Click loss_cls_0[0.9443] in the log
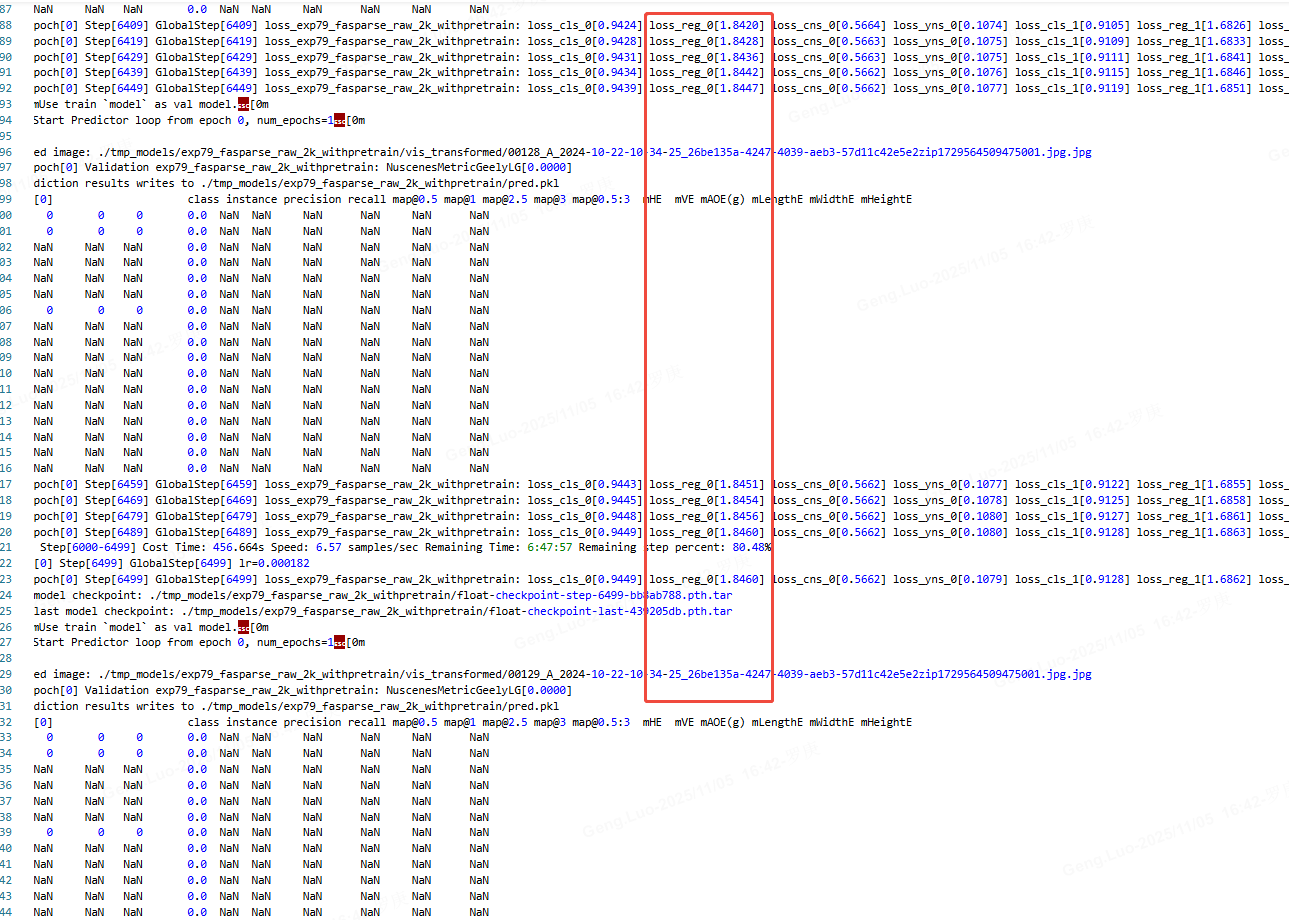 click(x=585, y=484)
